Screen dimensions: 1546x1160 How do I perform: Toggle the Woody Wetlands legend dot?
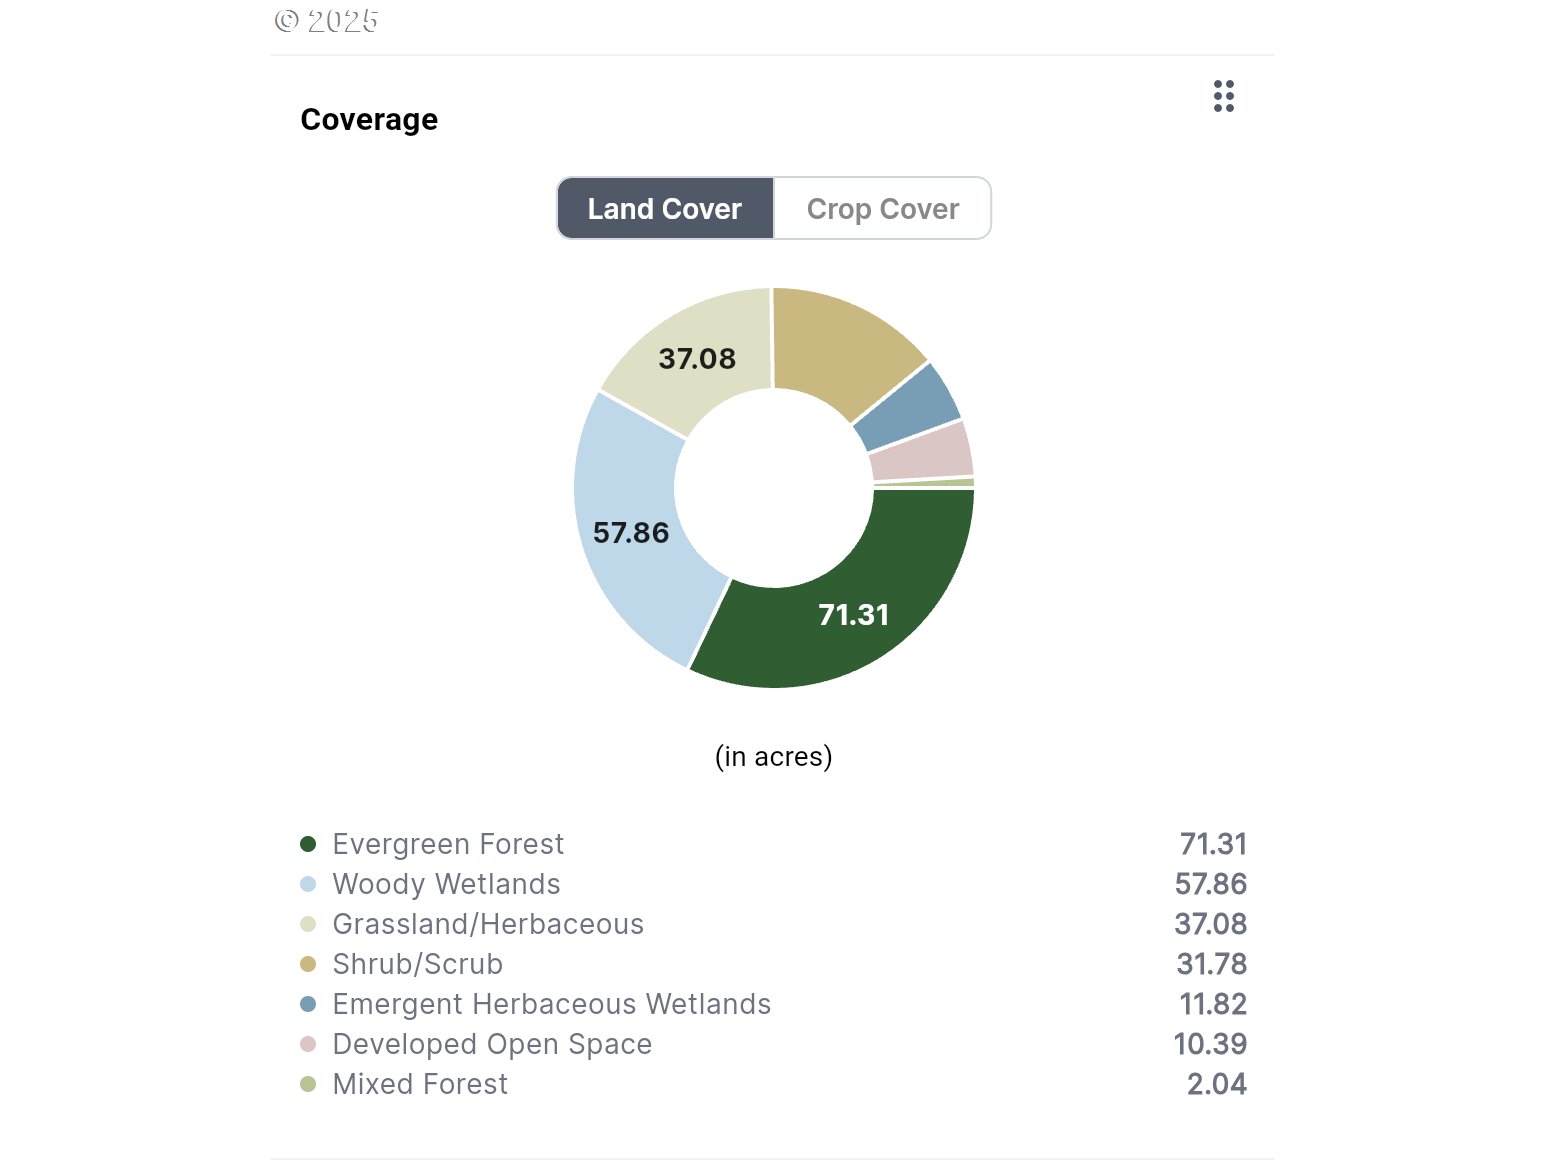click(308, 884)
